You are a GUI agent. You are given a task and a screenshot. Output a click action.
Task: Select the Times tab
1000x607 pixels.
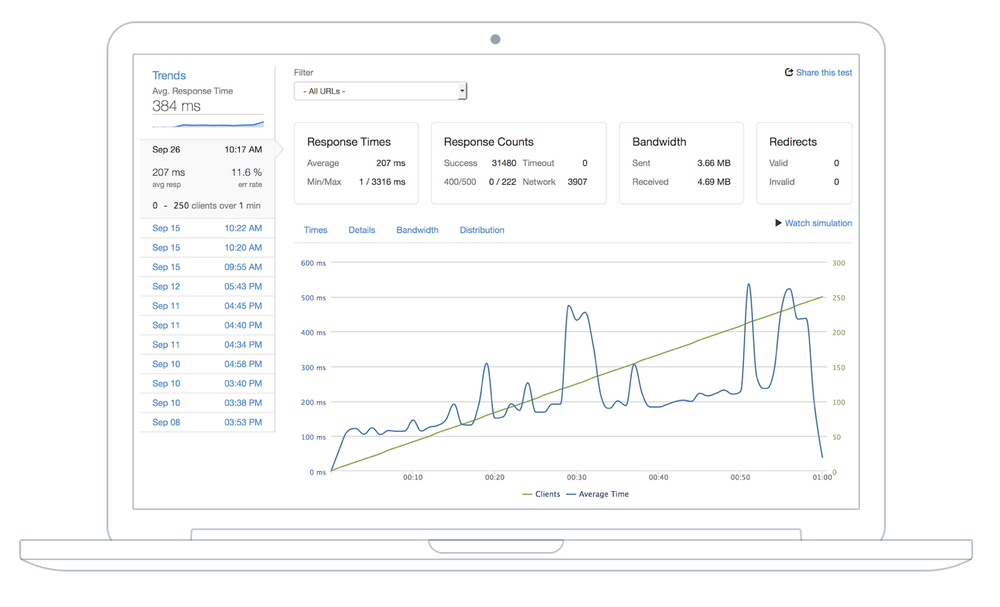(x=315, y=230)
